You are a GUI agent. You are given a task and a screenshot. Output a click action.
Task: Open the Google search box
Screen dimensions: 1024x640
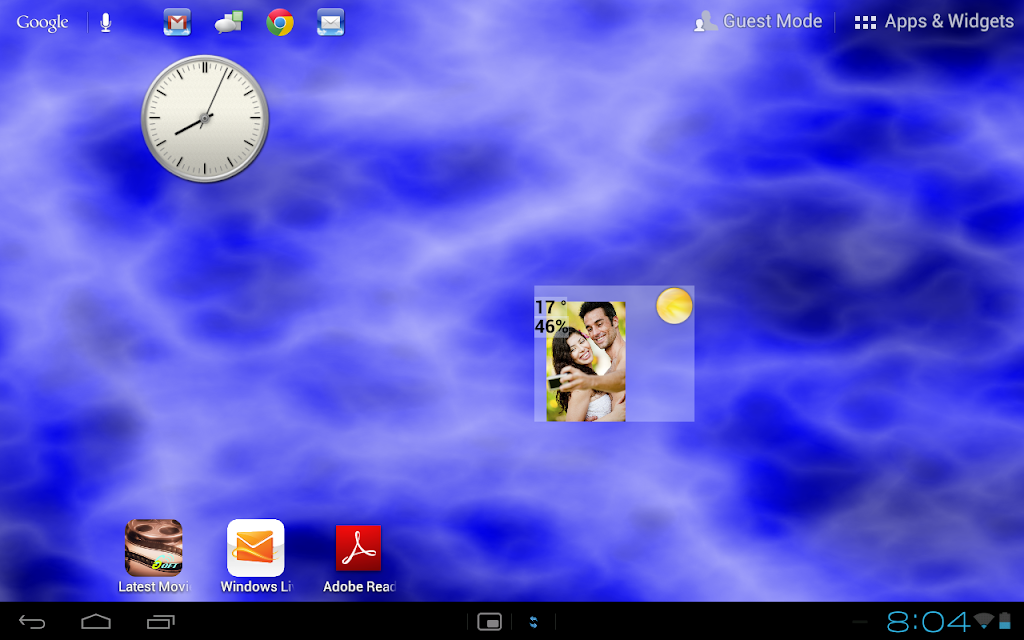coord(42,22)
